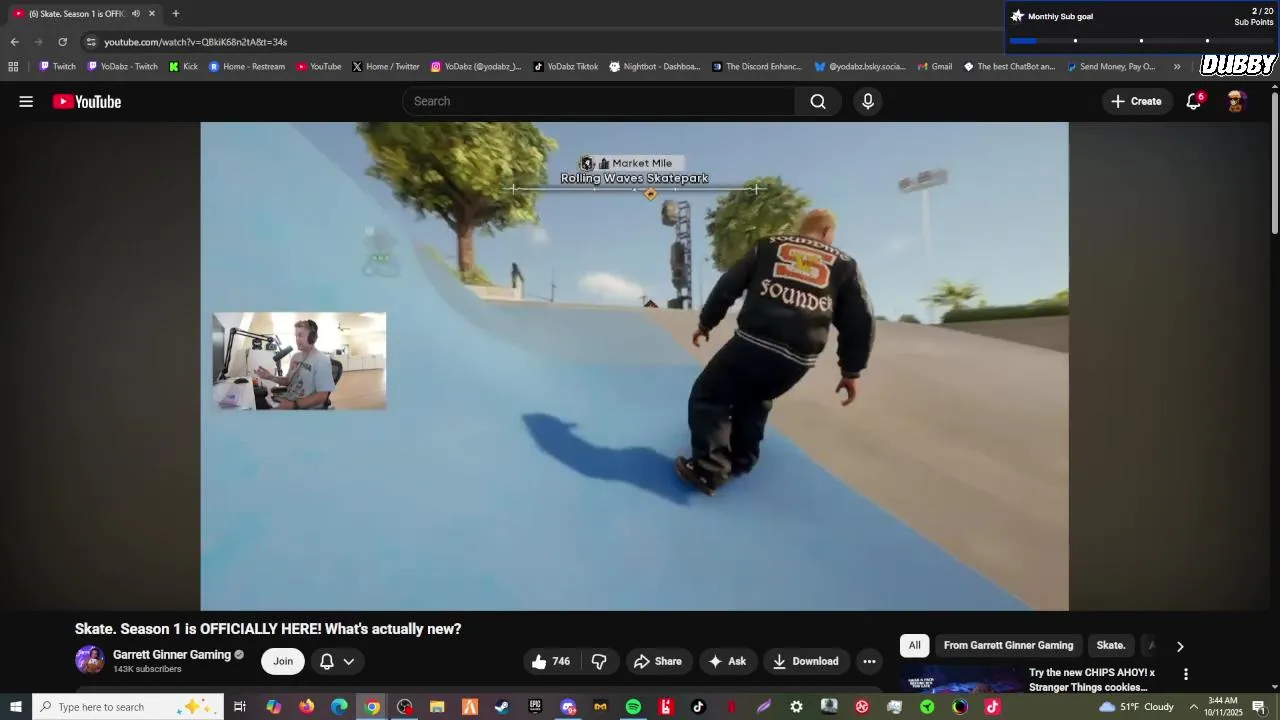Open the Windows Start menu
Screen dimensions: 1280x720
pos(15,707)
